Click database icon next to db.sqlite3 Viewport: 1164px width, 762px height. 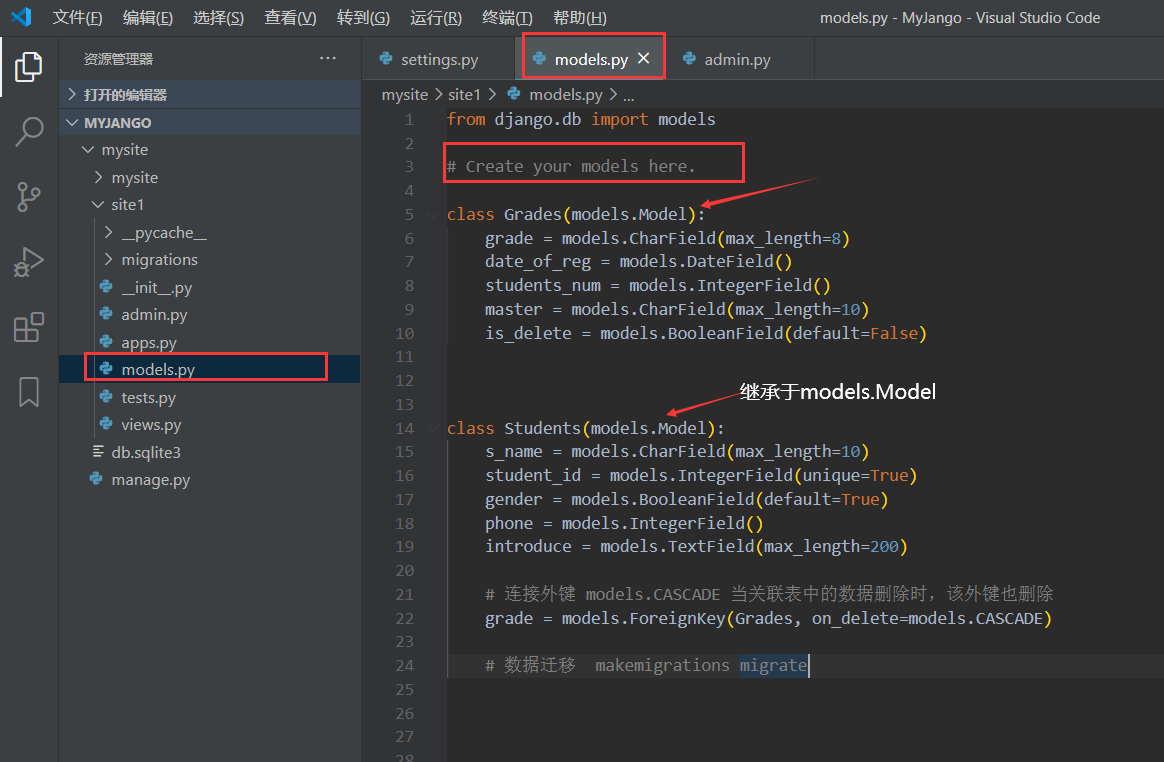coord(98,451)
